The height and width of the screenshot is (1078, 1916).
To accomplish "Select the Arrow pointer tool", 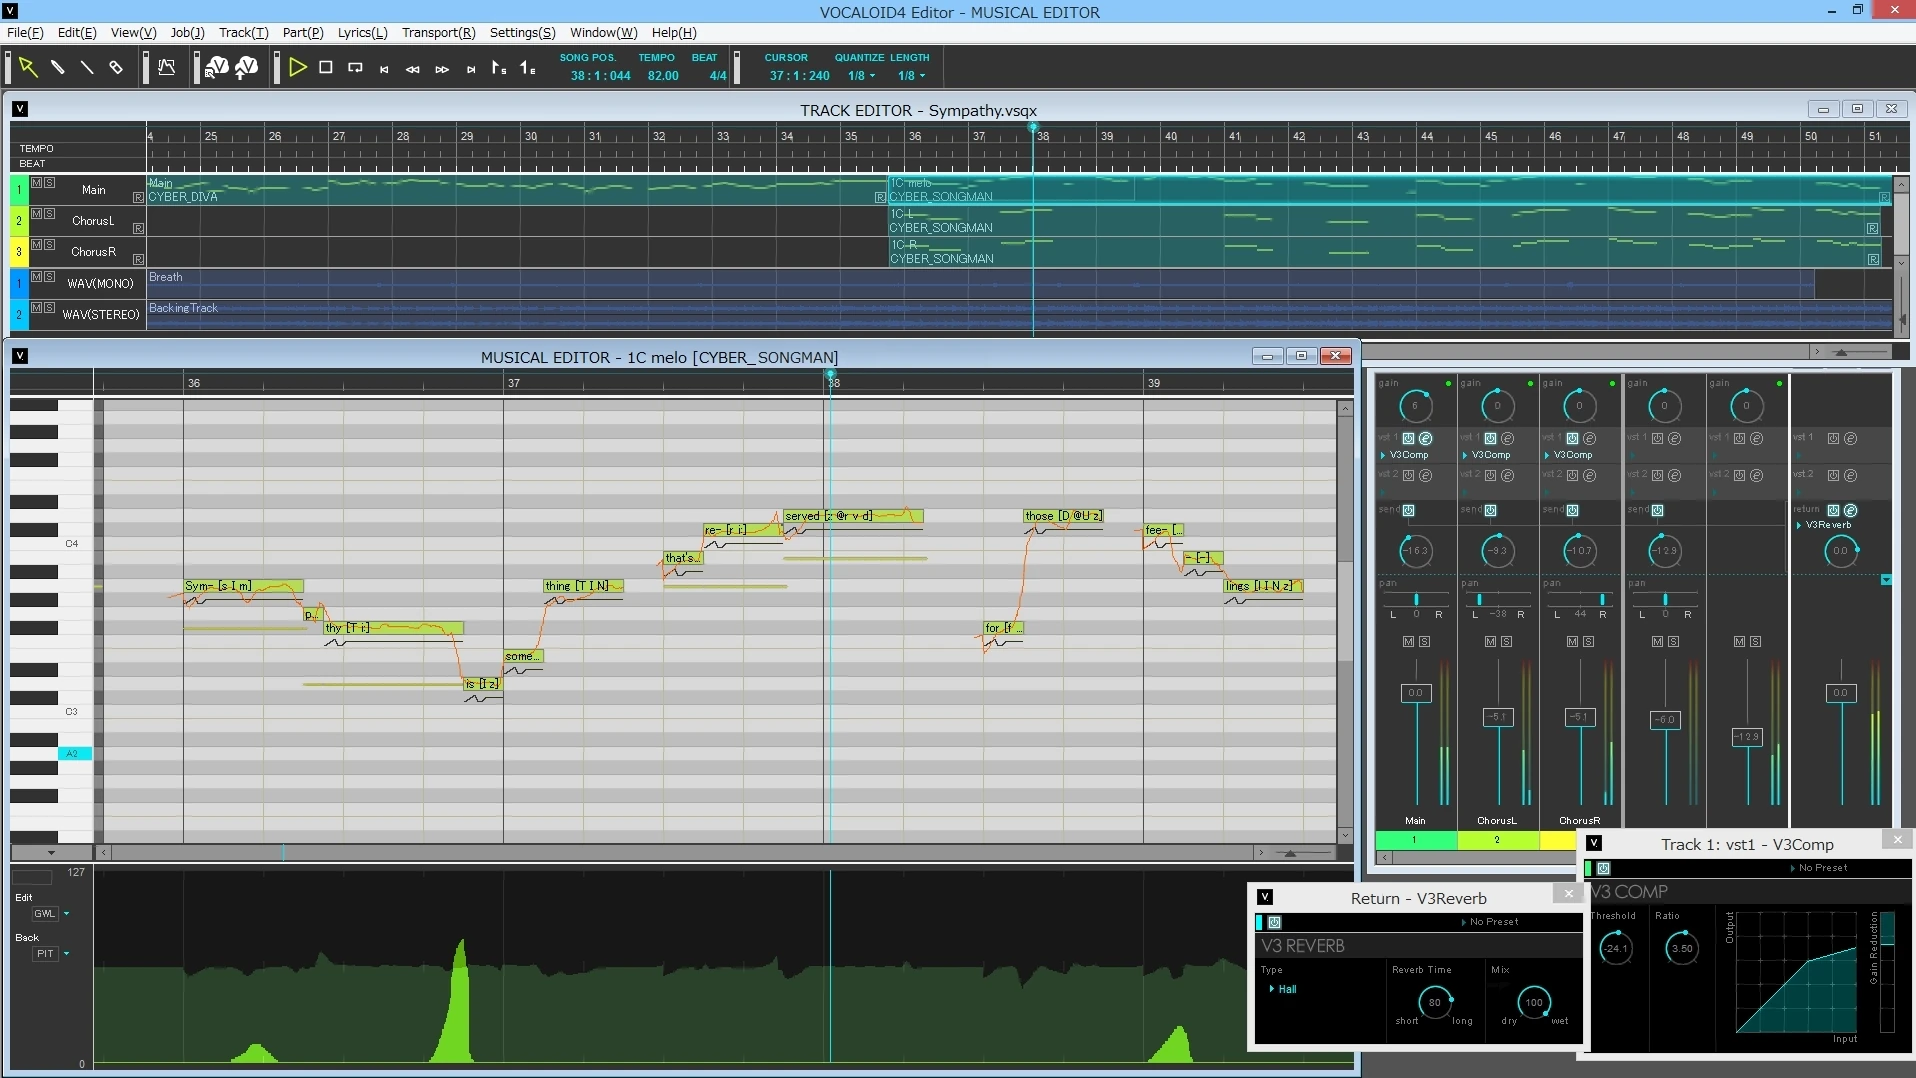I will click(28, 68).
